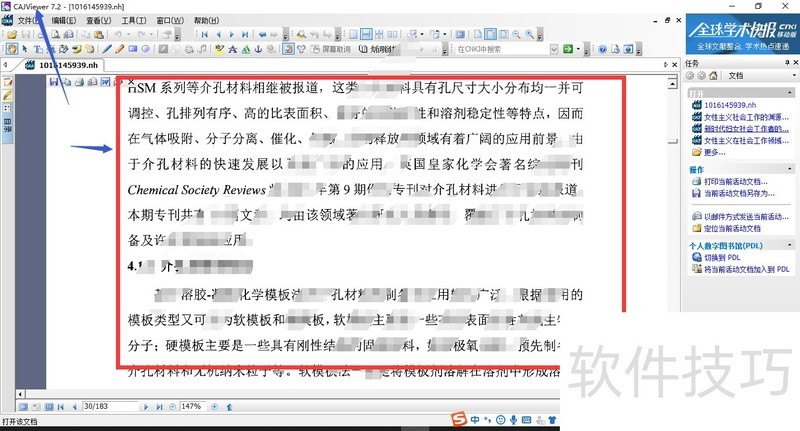Open the CNKI search box dropdown arrow

554,49
